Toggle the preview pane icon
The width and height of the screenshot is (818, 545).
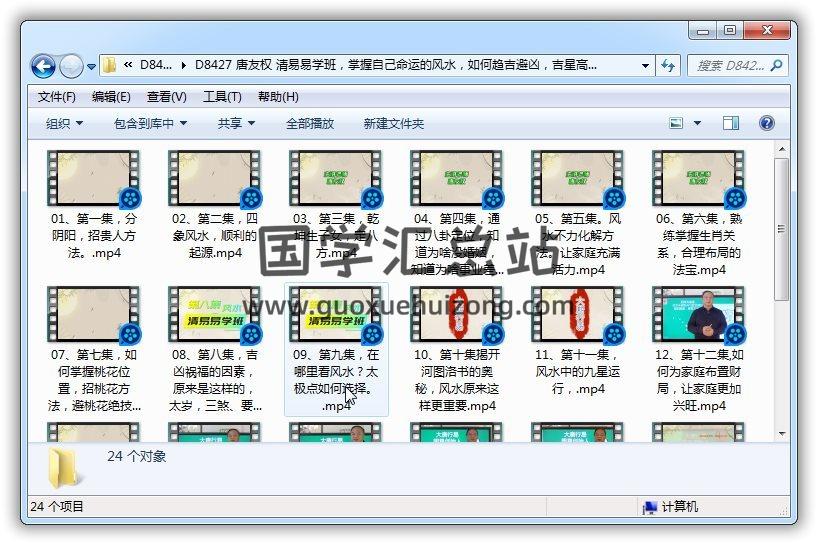click(x=731, y=123)
